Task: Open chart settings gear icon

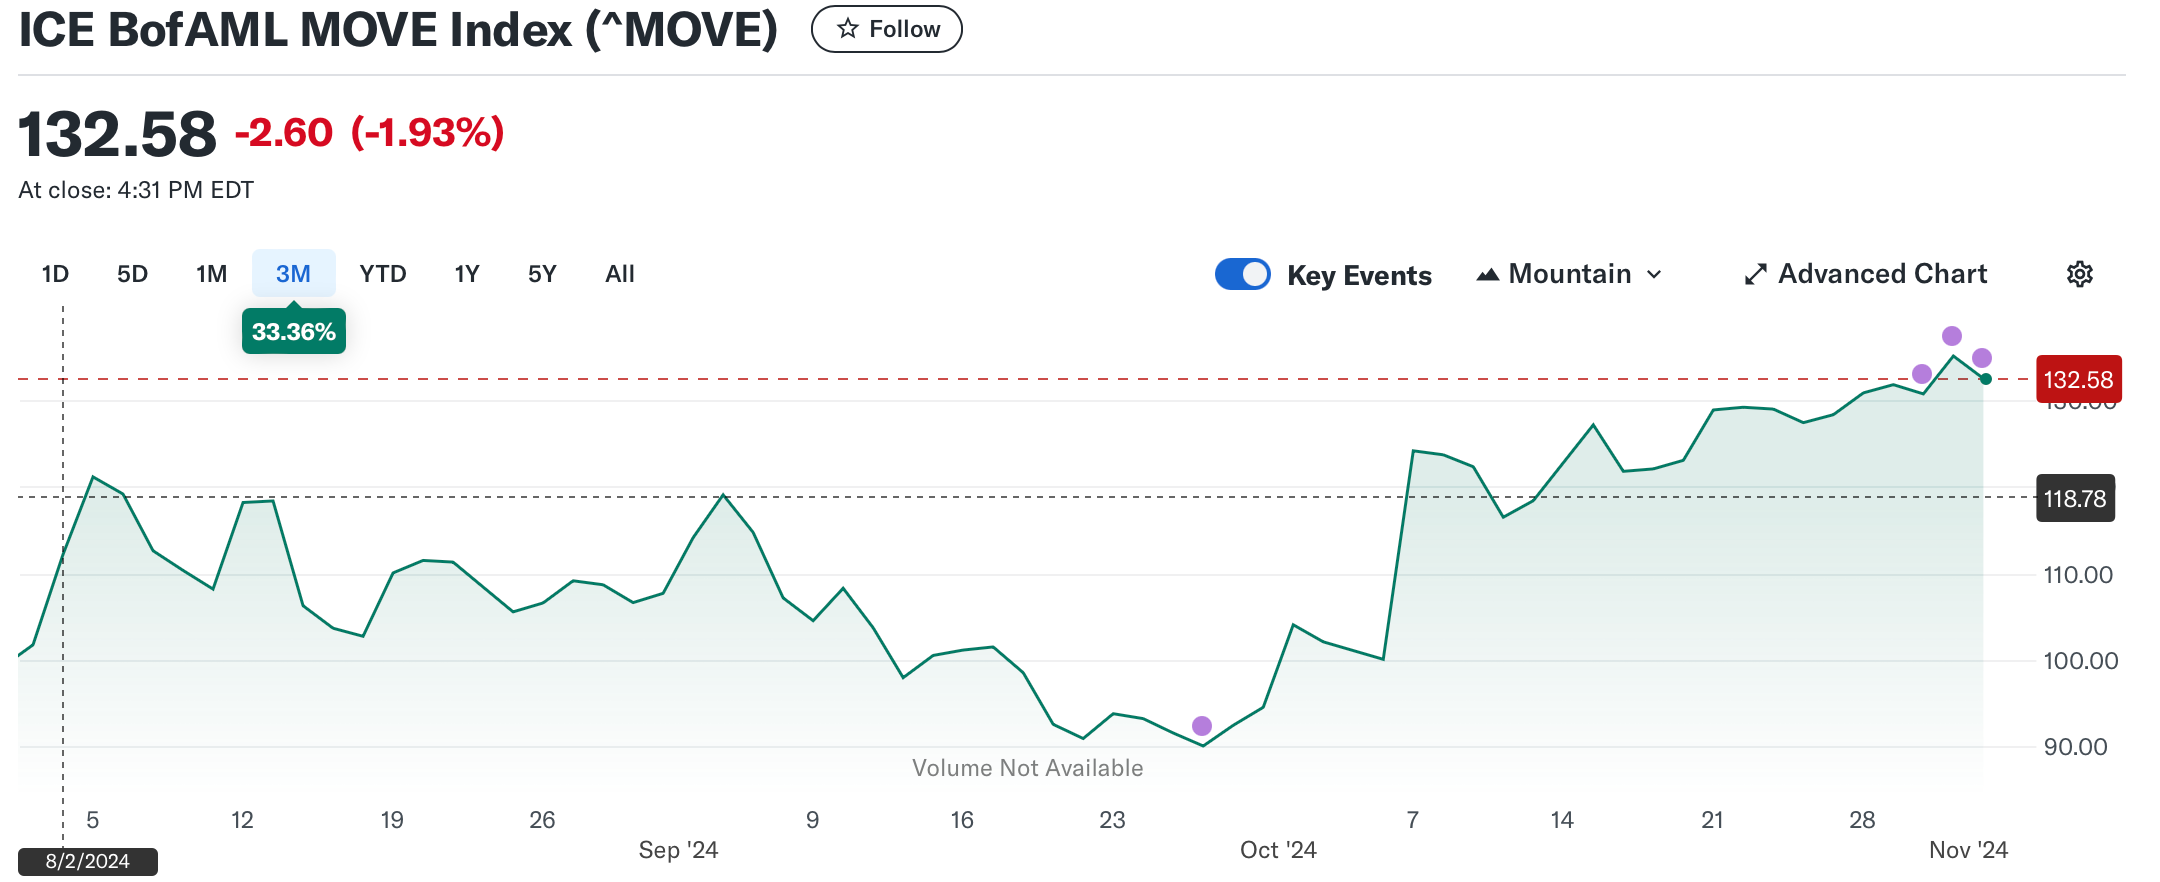Action: point(2080,274)
